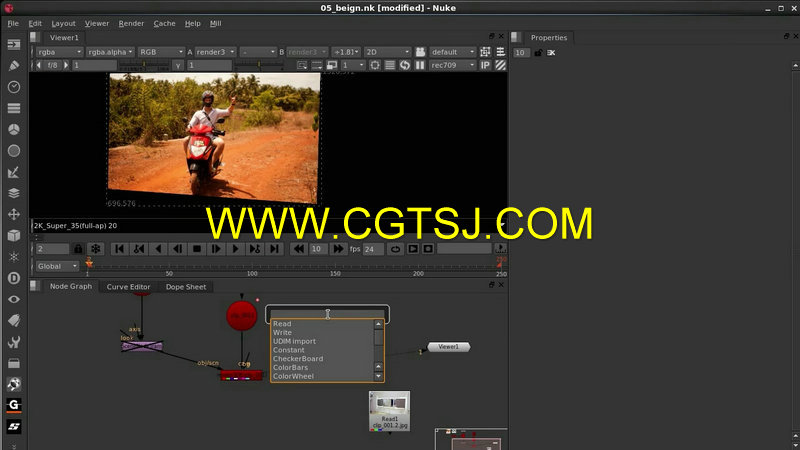800x450 pixels.
Task: Switch to the Curve Editor tab
Action: click(x=129, y=287)
